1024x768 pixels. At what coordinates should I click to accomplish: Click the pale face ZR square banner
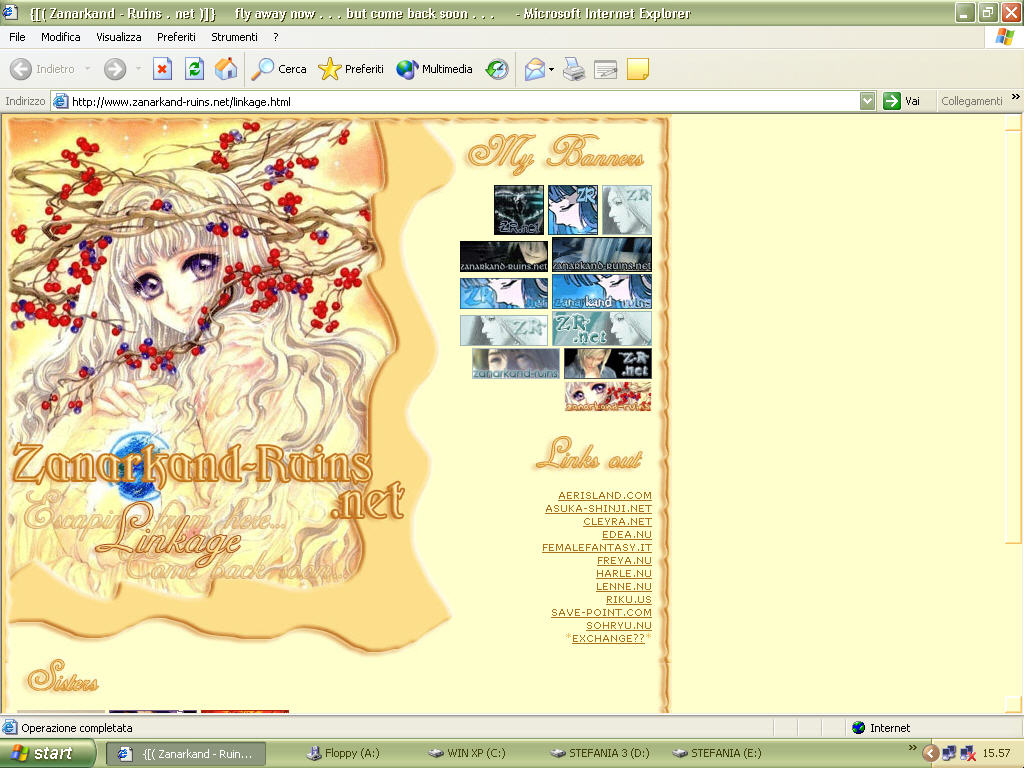(627, 210)
